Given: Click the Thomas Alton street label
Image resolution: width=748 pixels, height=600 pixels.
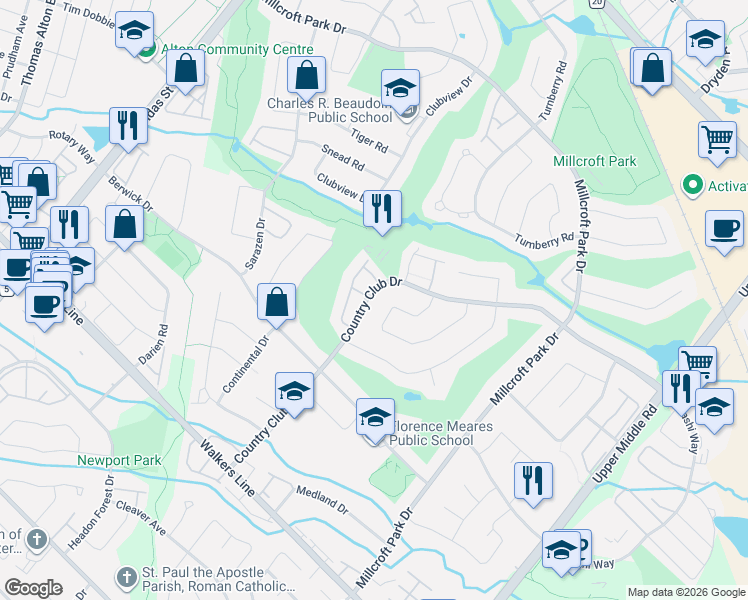Looking at the screenshot, I should 36,43.
